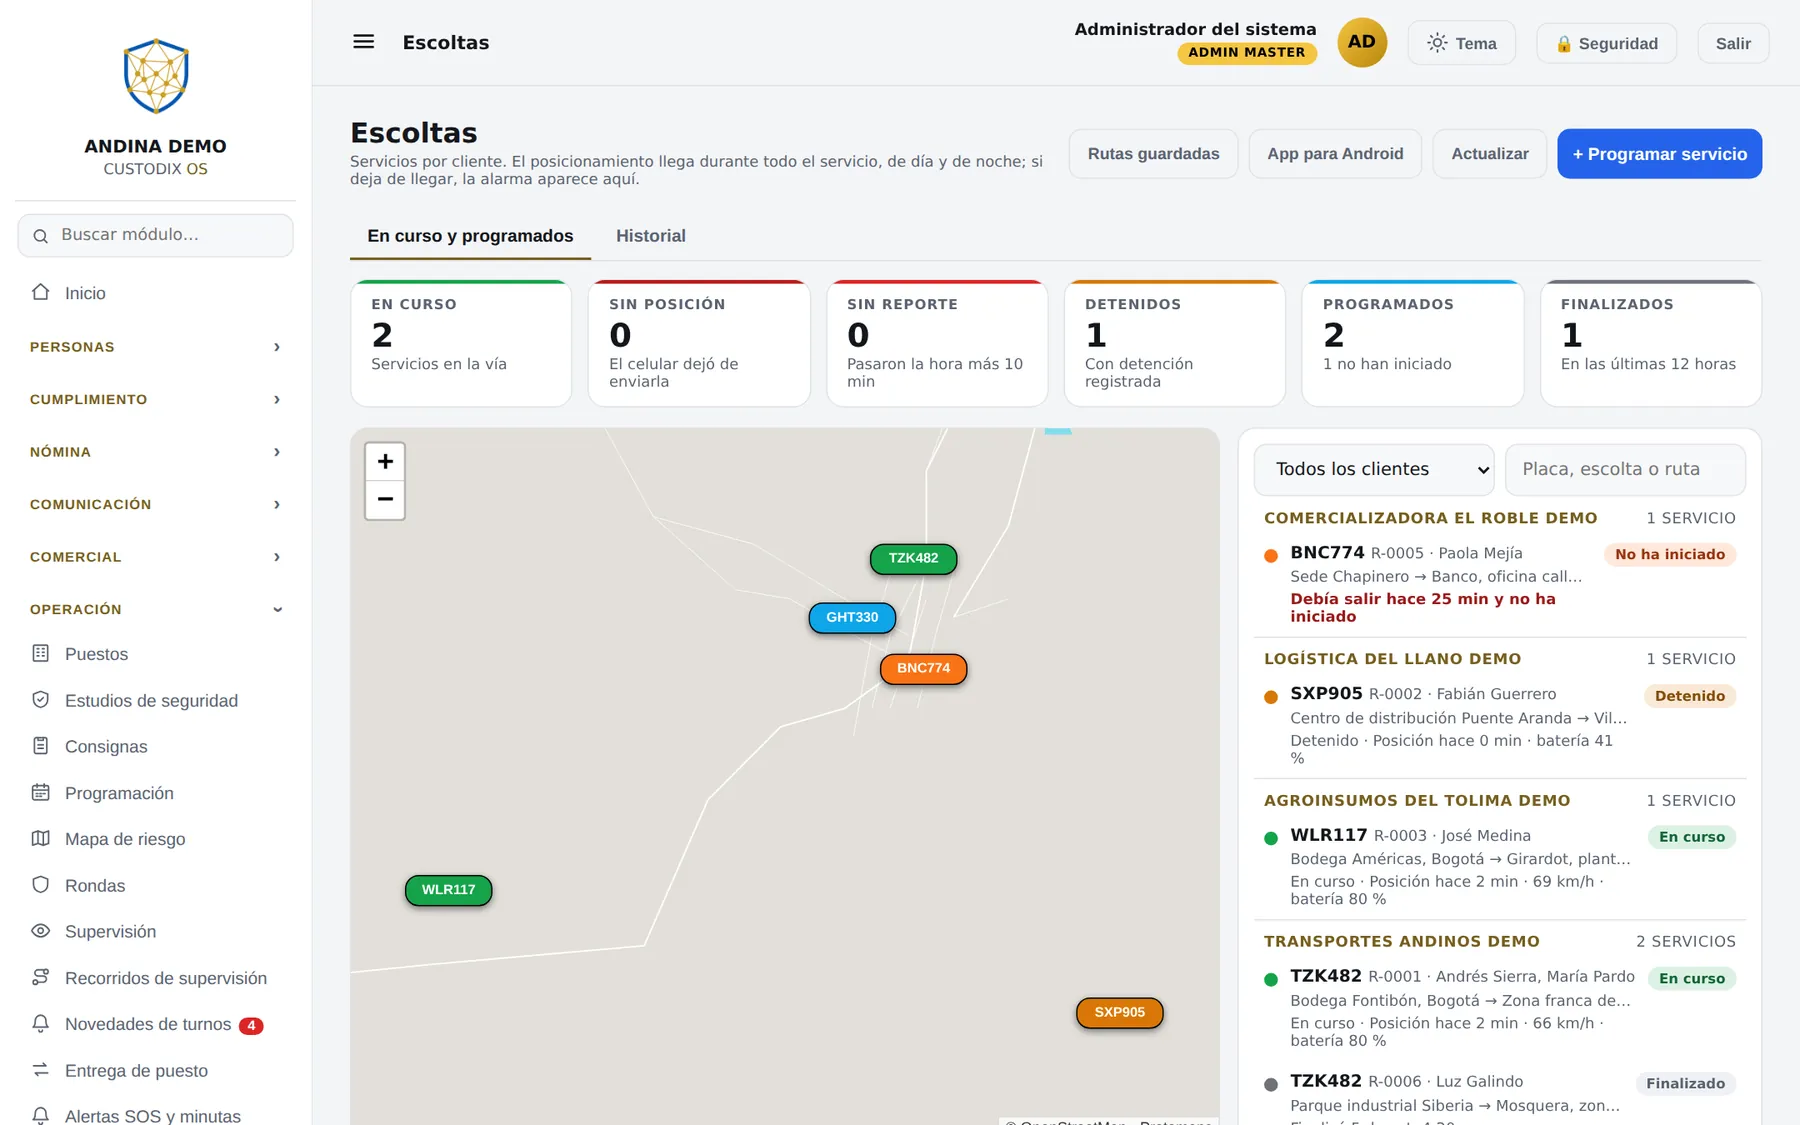Open the BNC774 R-0005 service row
The image size is (1800, 1125).
point(1500,583)
